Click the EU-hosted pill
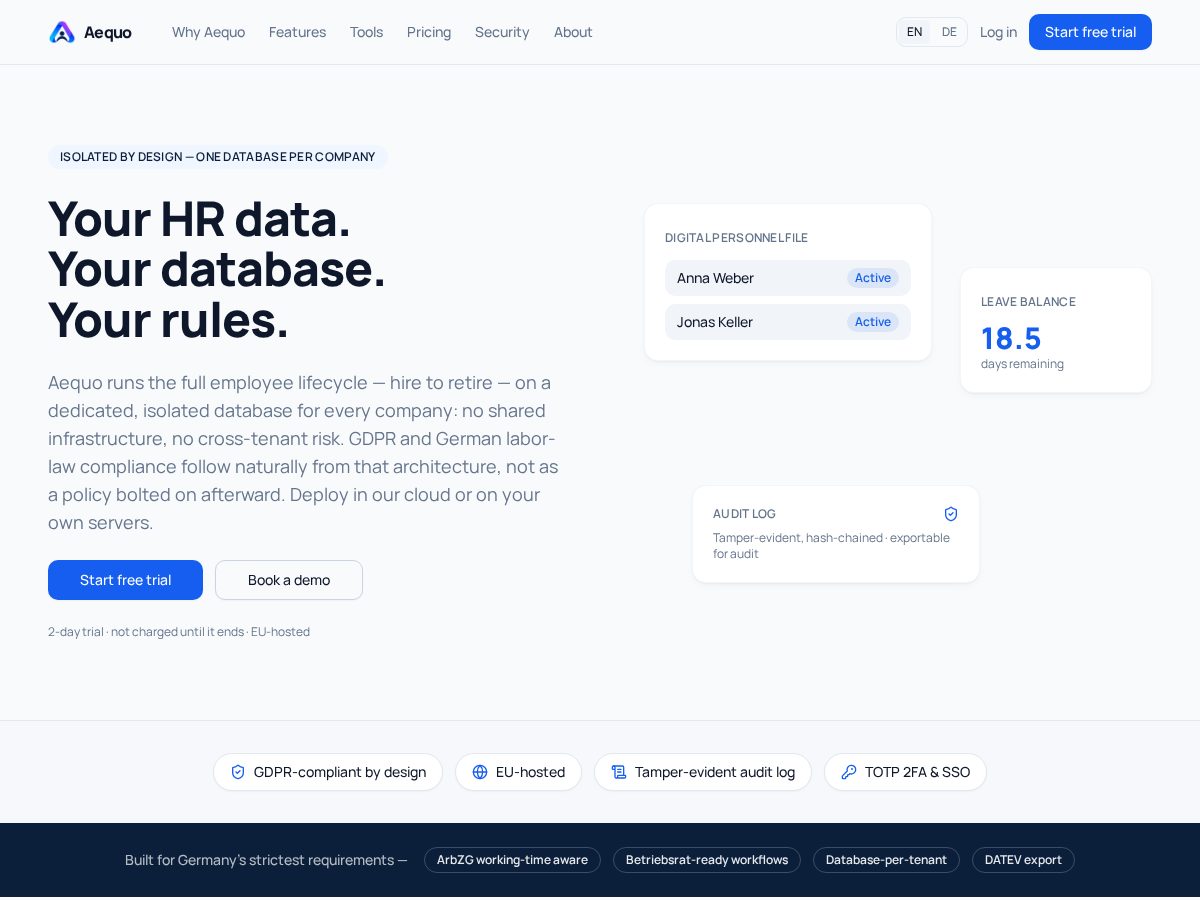 click(x=518, y=772)
